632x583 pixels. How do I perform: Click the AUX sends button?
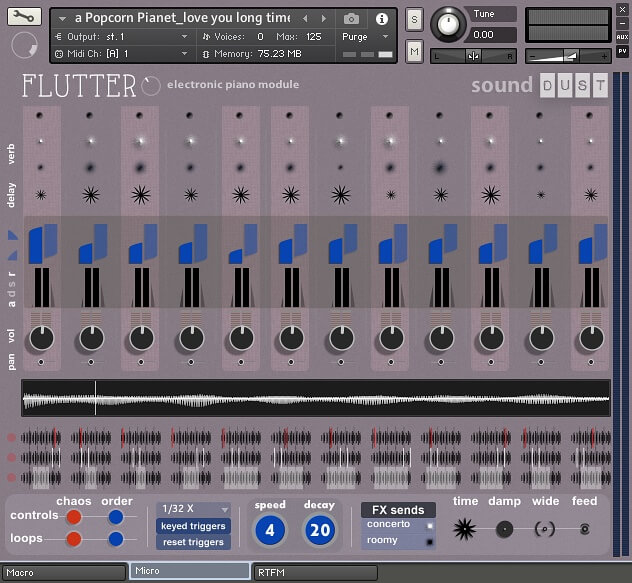pyautogui.click(x=622, y=37)
